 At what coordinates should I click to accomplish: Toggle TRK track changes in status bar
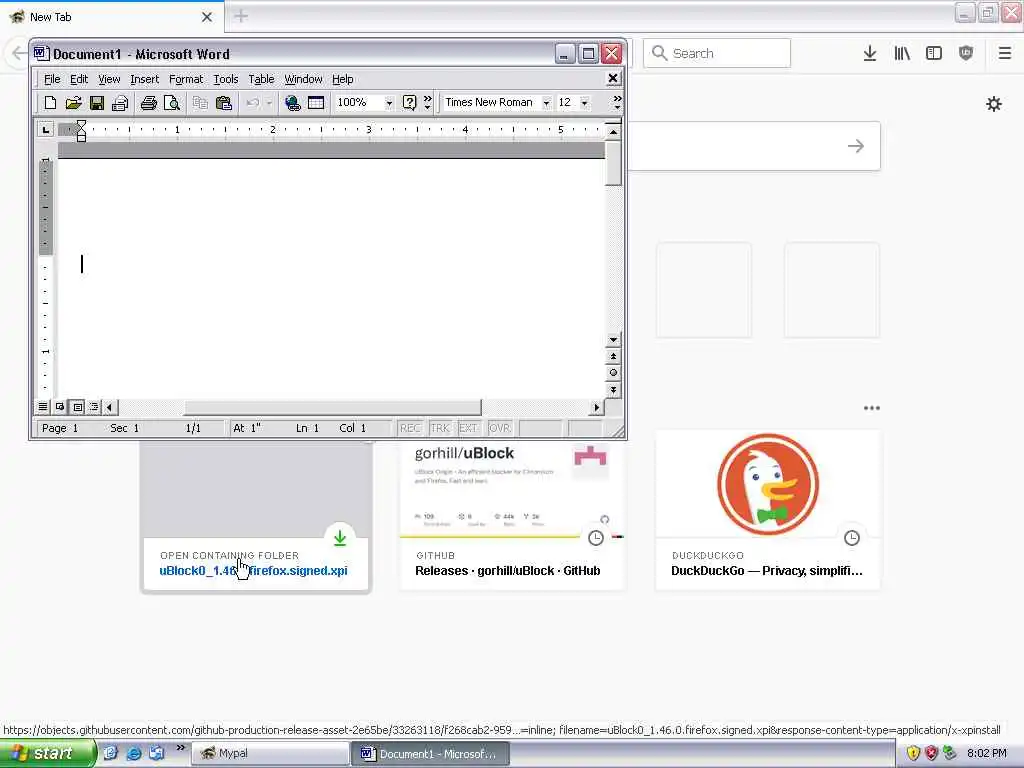[x=440, y=428]
